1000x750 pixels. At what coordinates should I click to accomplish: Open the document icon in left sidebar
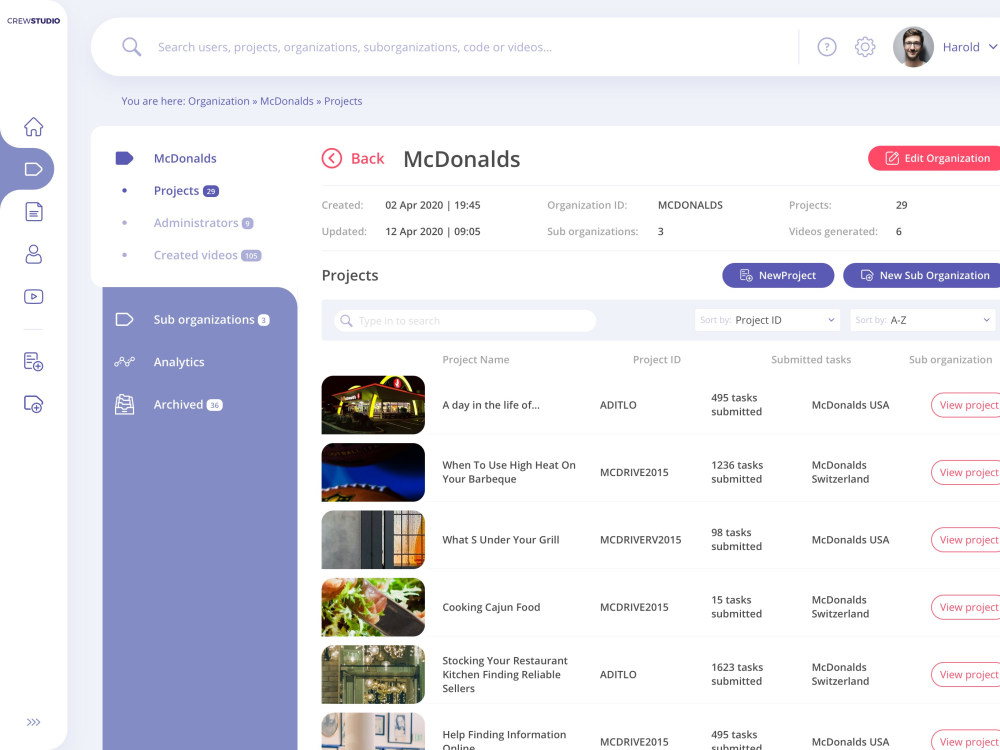pyautogui.click(x=33, y=212)
